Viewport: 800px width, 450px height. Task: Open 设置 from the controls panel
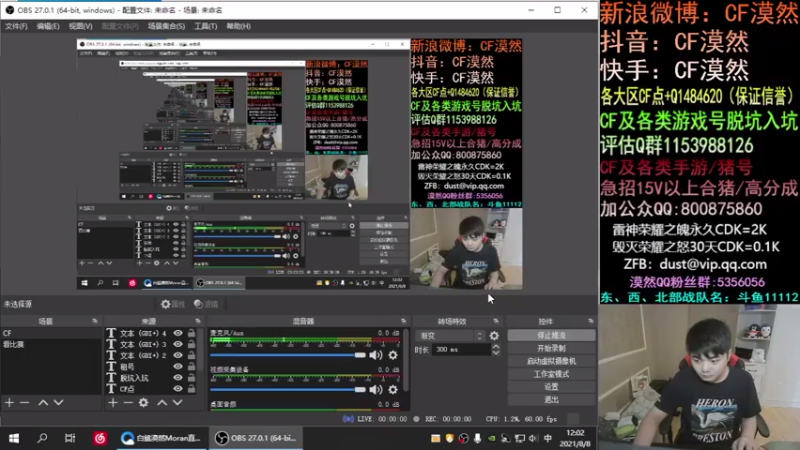(552, 387)
